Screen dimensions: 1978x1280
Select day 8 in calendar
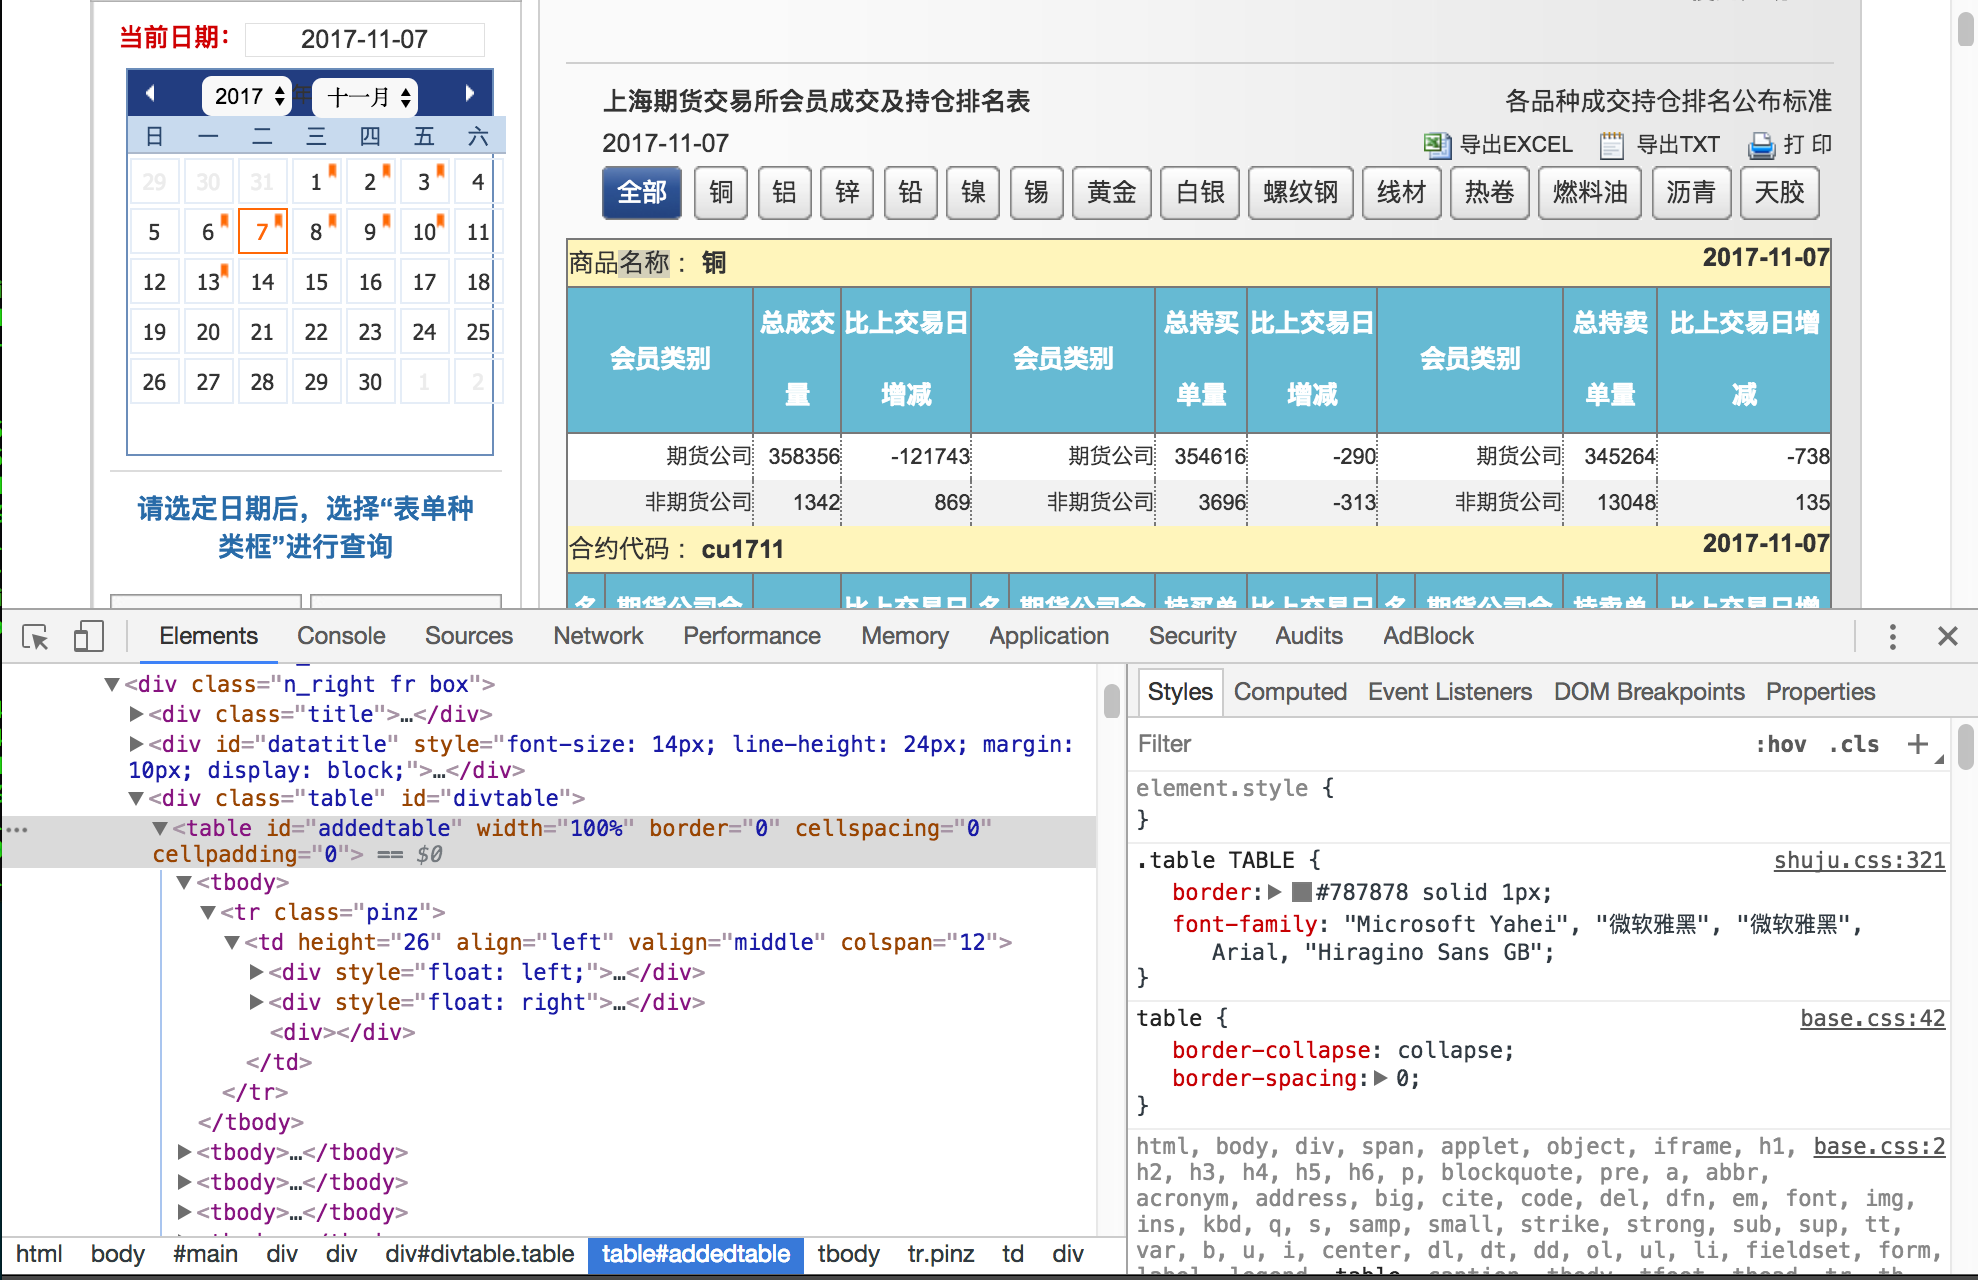click(316, 232)
